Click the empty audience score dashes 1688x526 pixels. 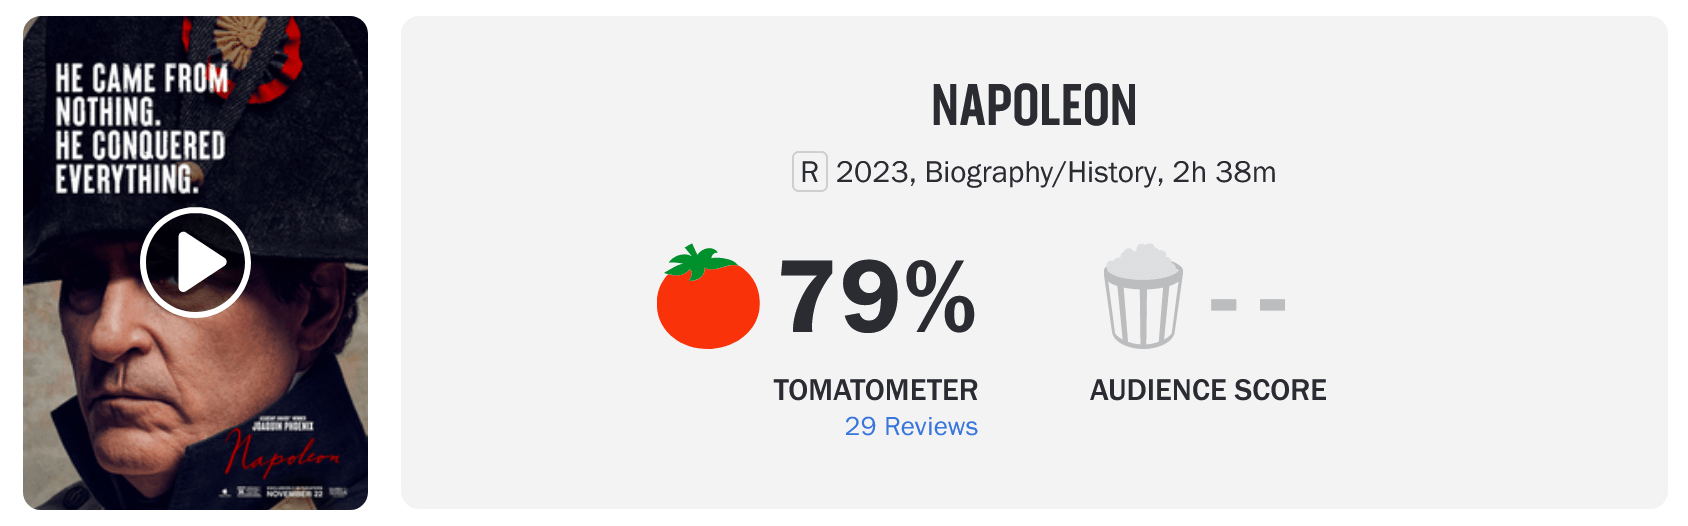point(1248,305)
